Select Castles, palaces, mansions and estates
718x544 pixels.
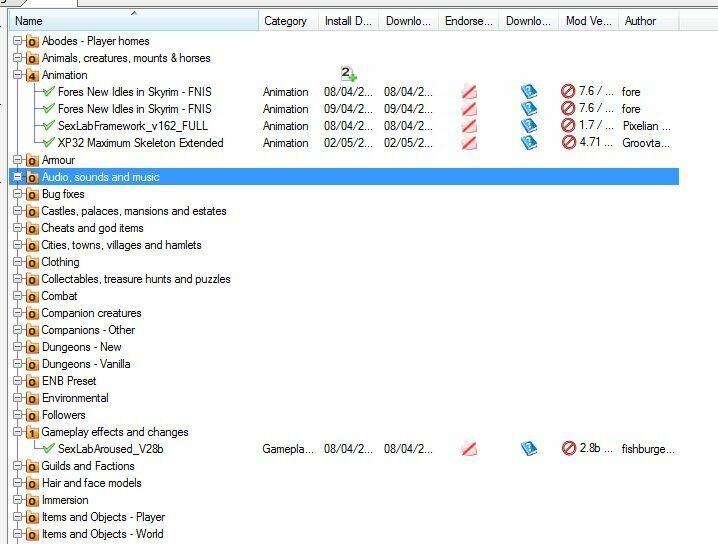pyautogui.click(x=134, y=211)
